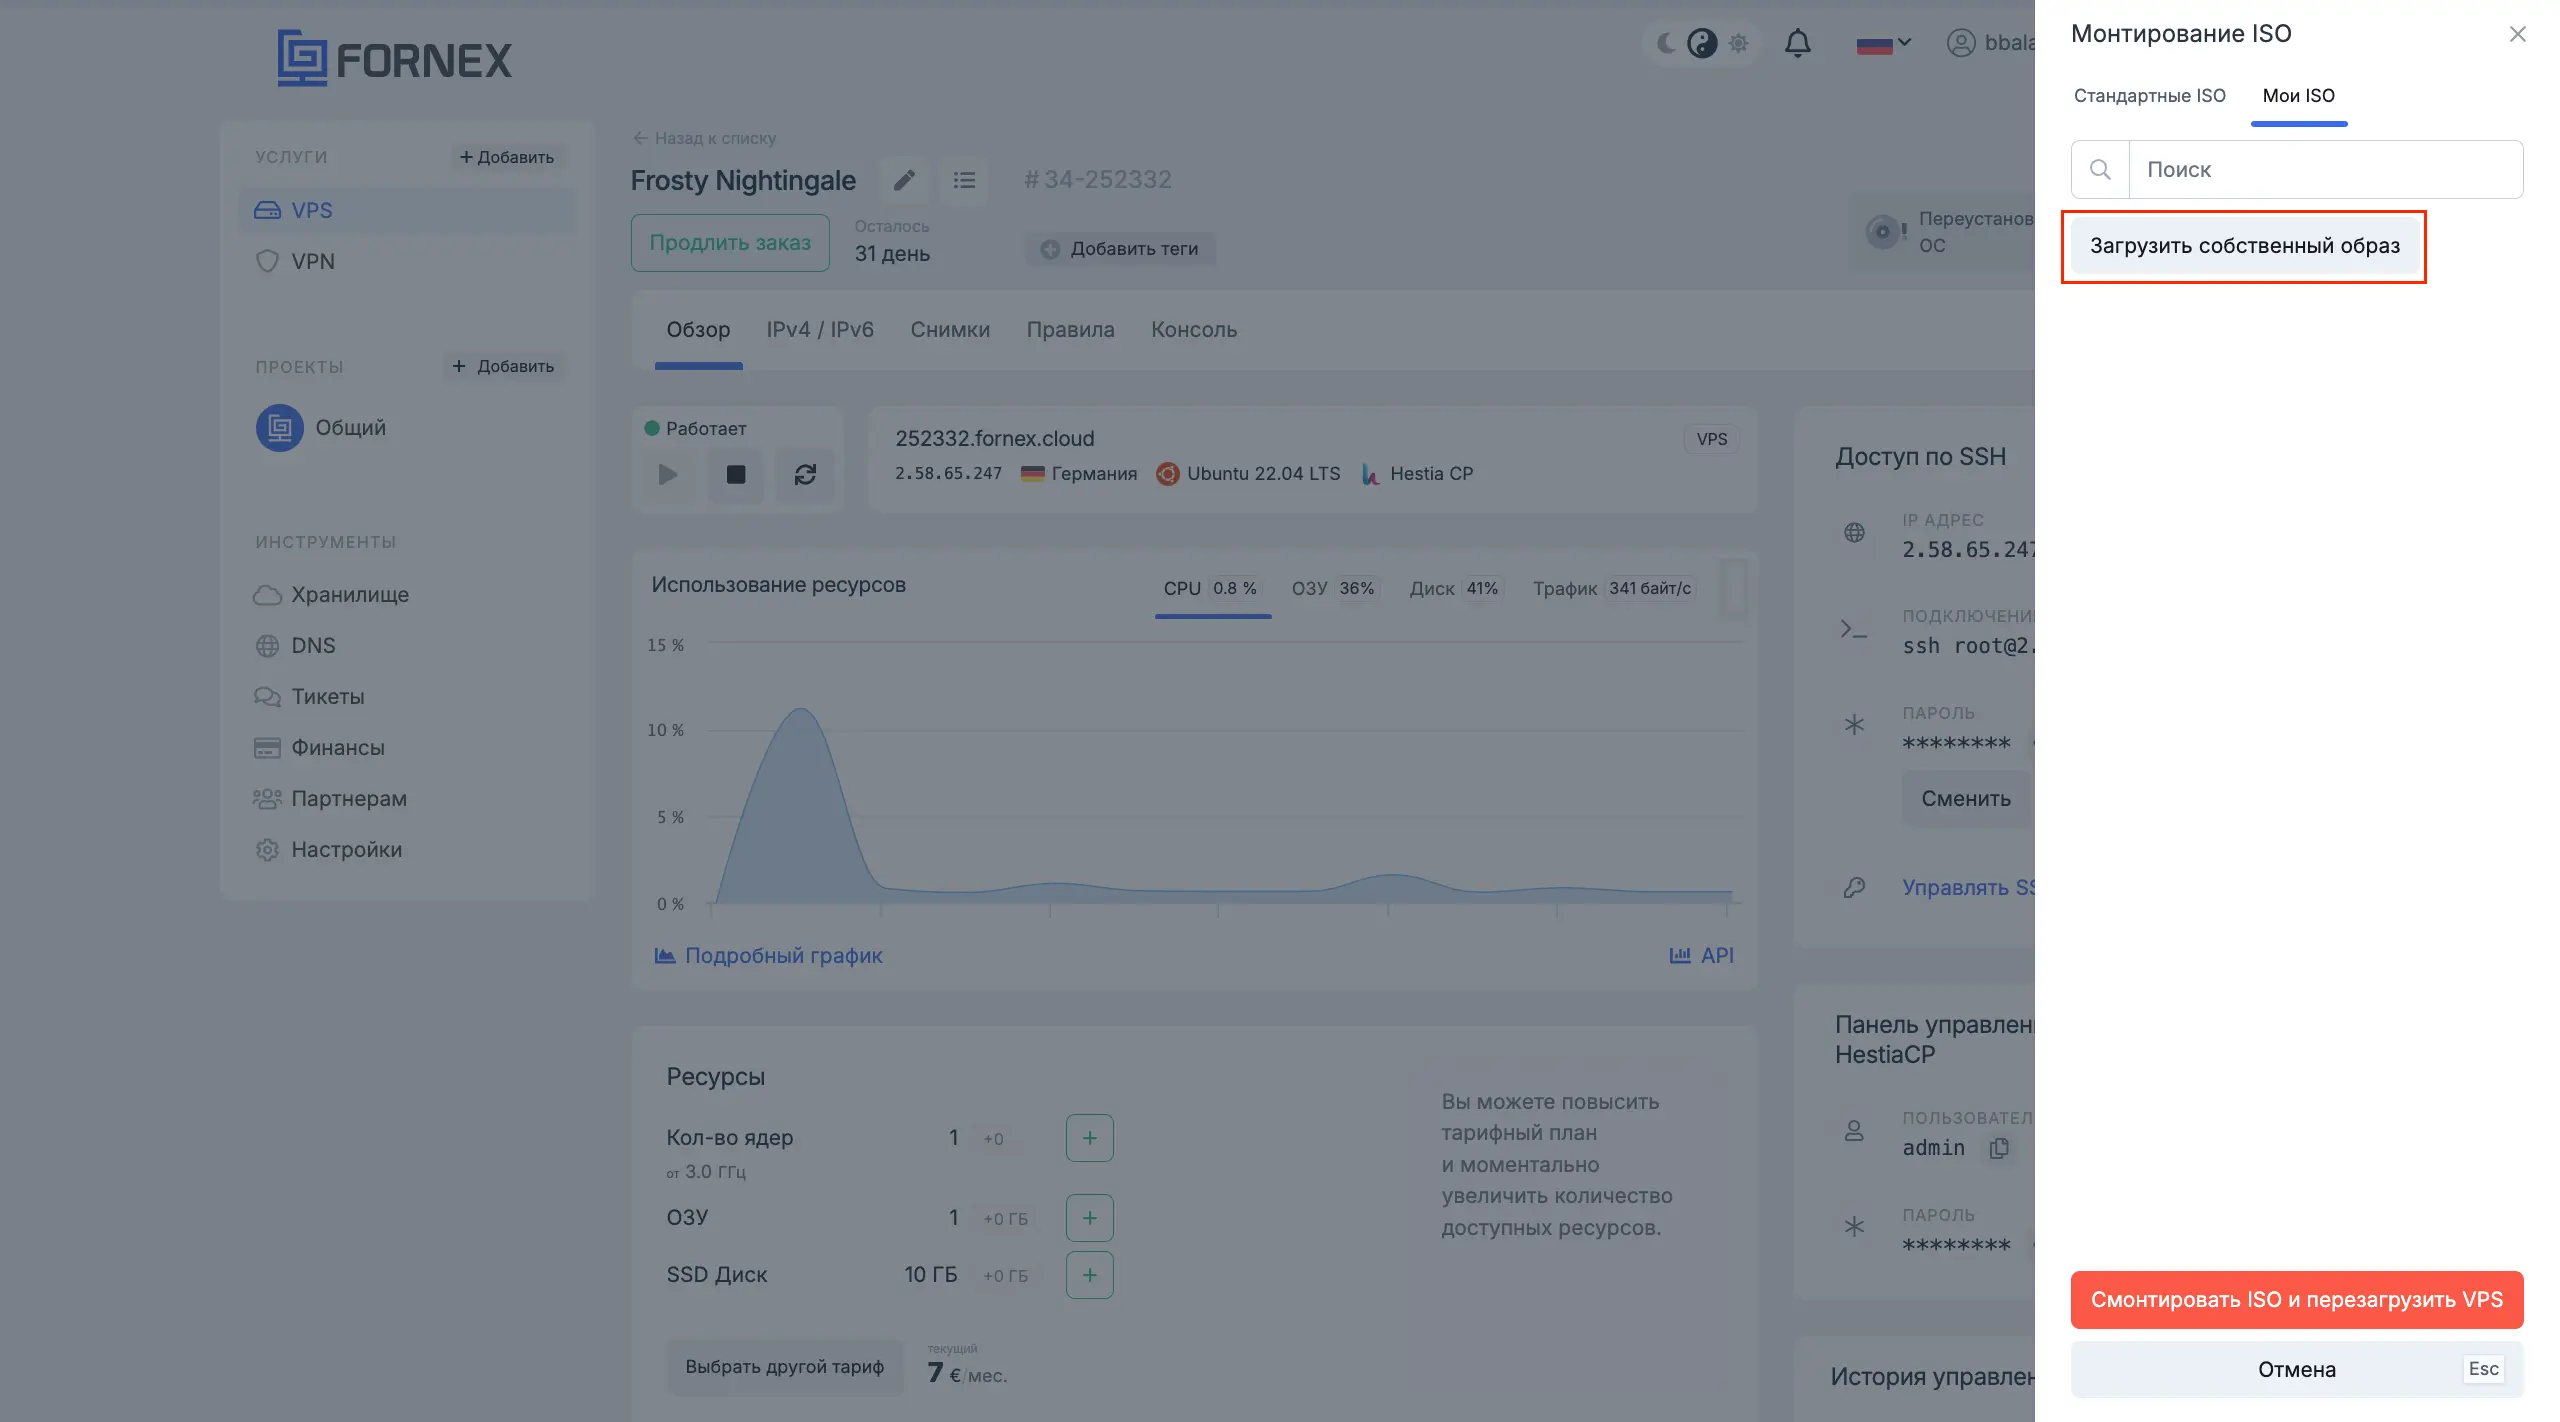Click the Поиск search field
This screenshot has width=2560, height=1422.
point(2325,169)
